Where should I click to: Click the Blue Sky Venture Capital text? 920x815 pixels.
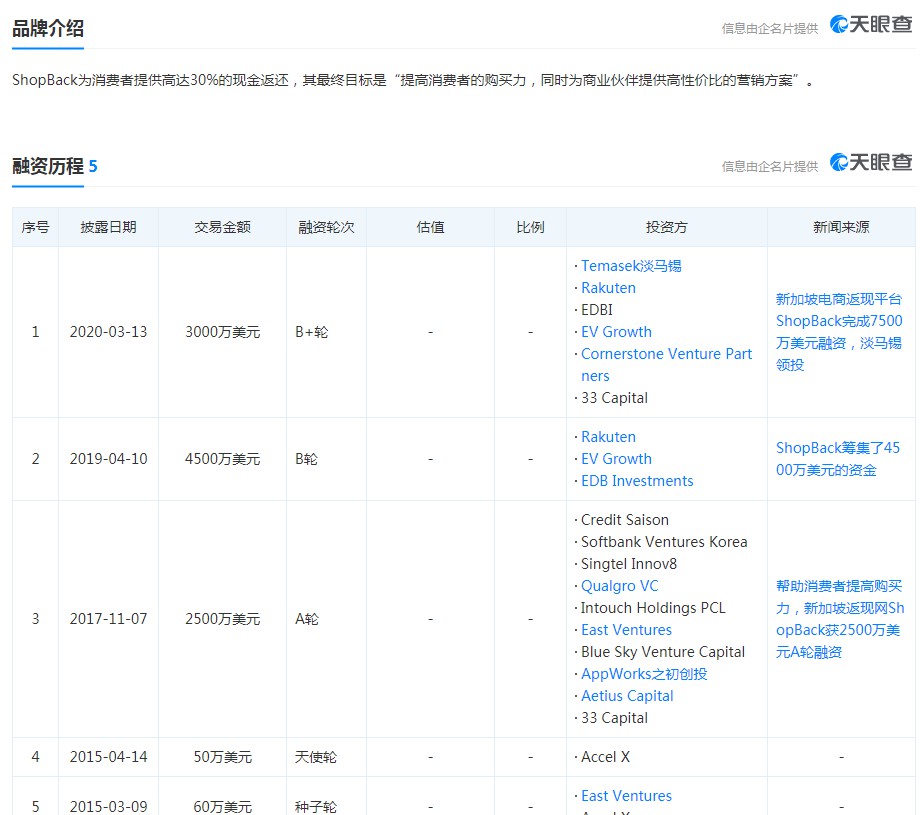(x=663, y=652)
